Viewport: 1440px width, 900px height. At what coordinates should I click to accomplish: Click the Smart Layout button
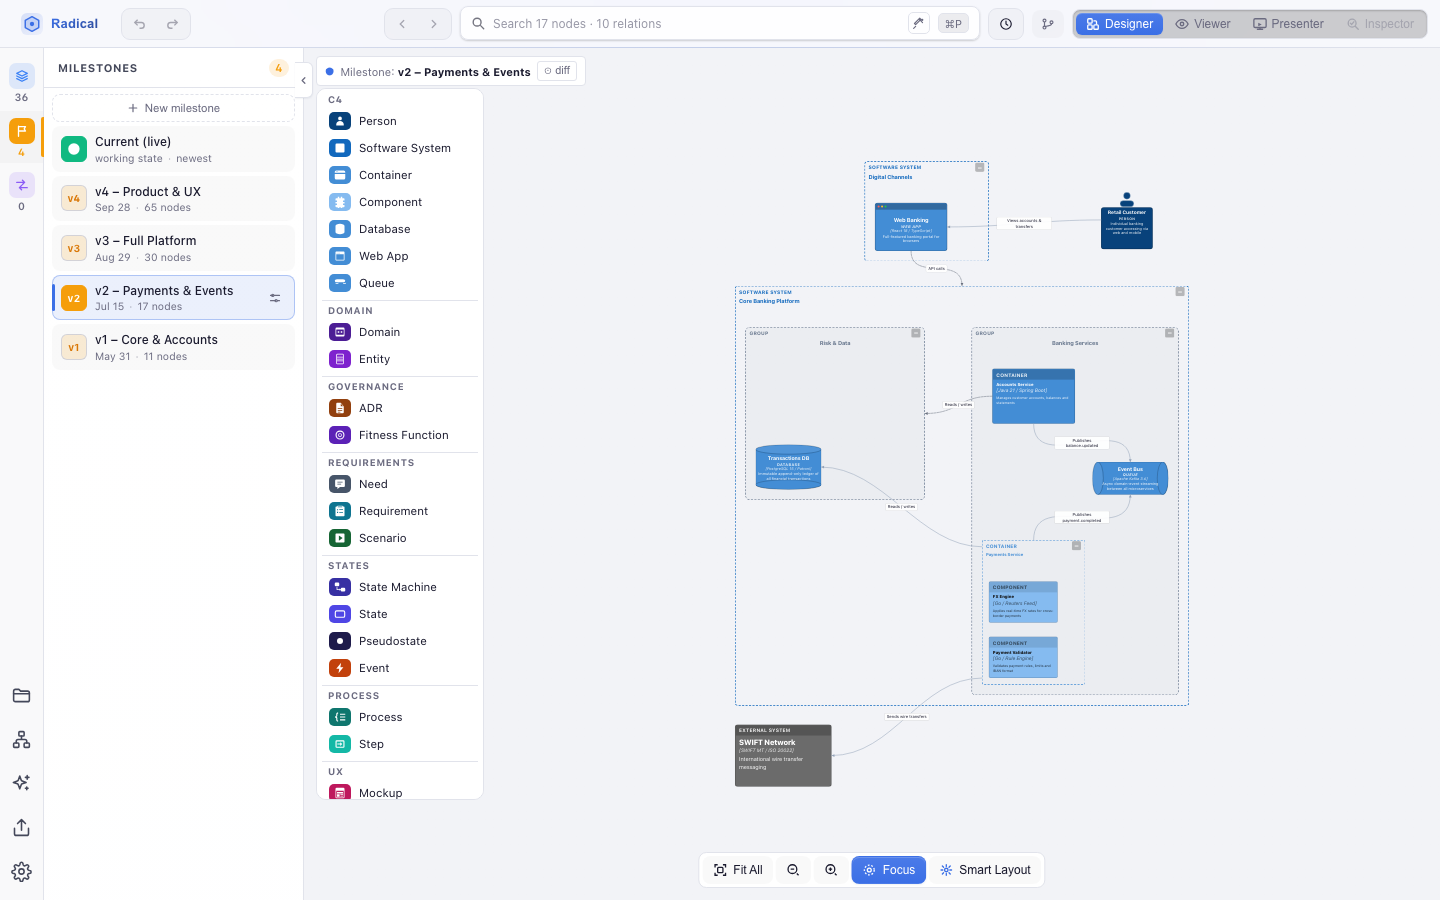tap(985, 870)
